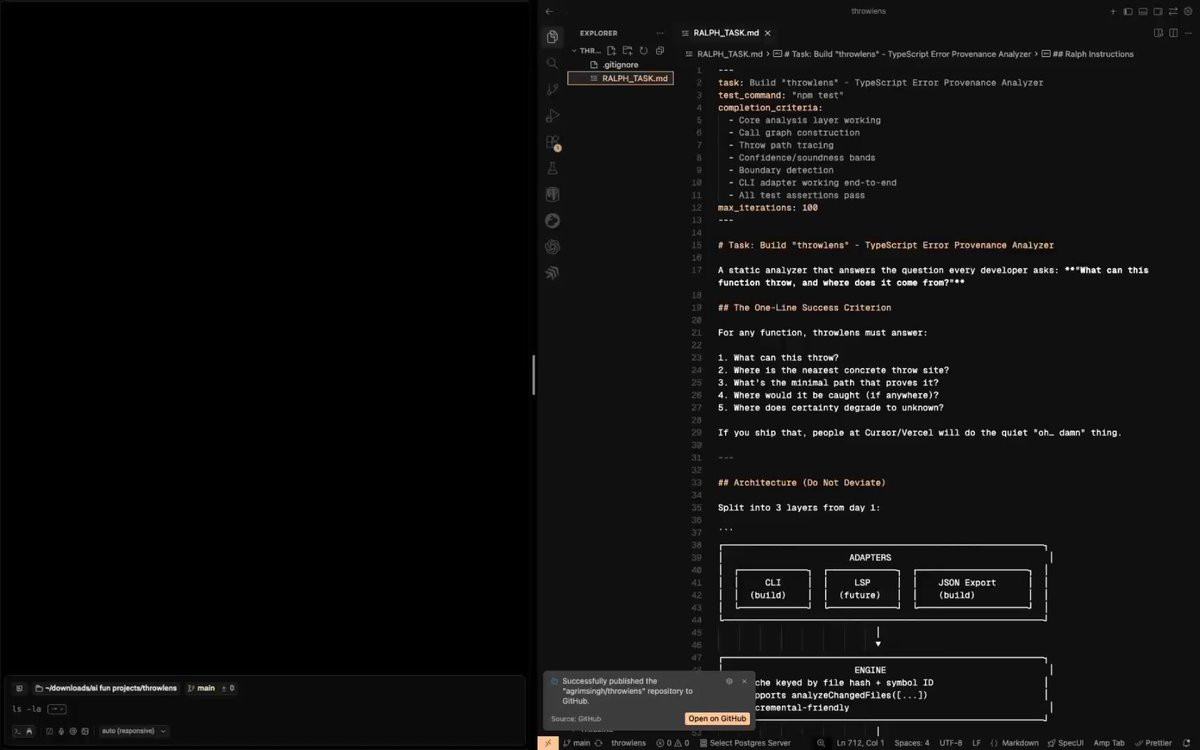Toggle the primary side bar layout

click(x=1127, y=11)
